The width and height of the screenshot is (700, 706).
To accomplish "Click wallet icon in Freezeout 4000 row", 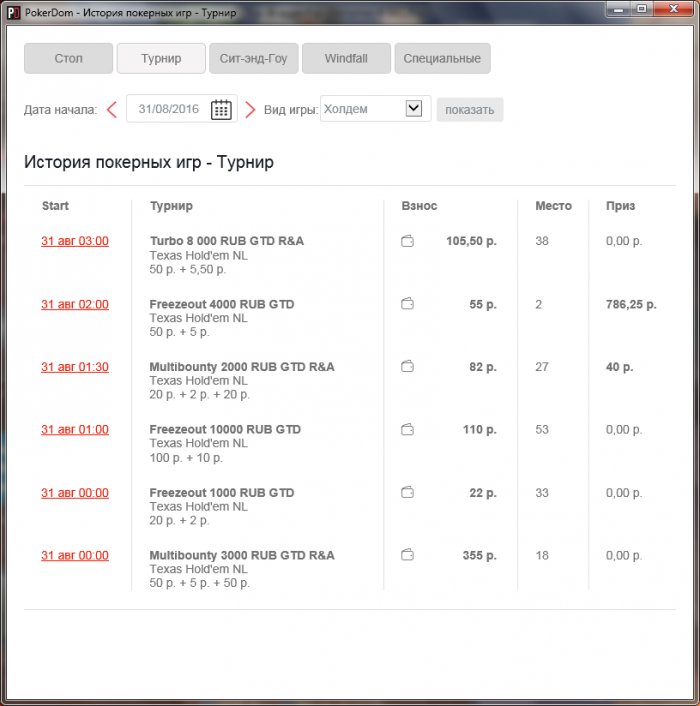I will point(407,304).
